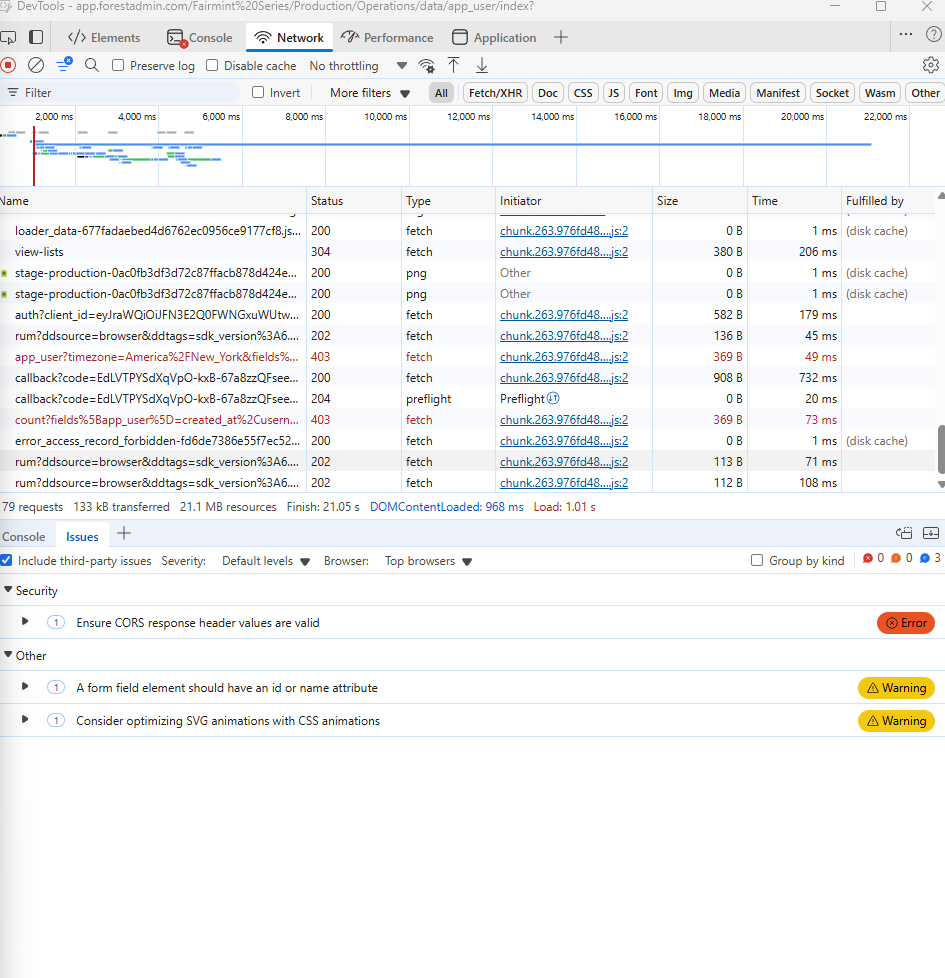
Task: Collapse the Other issues section
Action: click(x=8, y=655)
